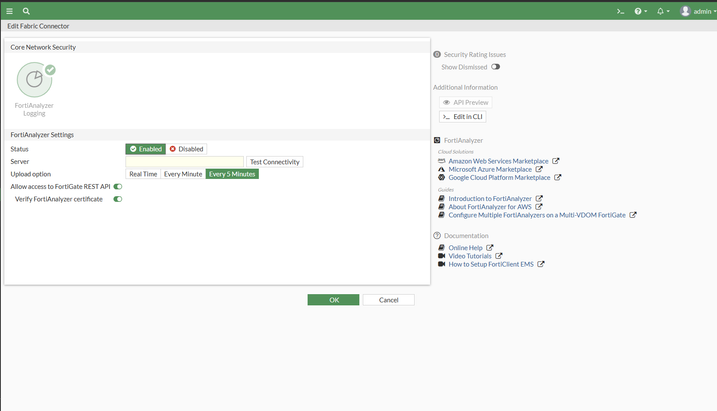This screenshot has width=717, height=411.
Task: Click external-link icon beside Video Tutorials
Action: click(x=499, y=256)
